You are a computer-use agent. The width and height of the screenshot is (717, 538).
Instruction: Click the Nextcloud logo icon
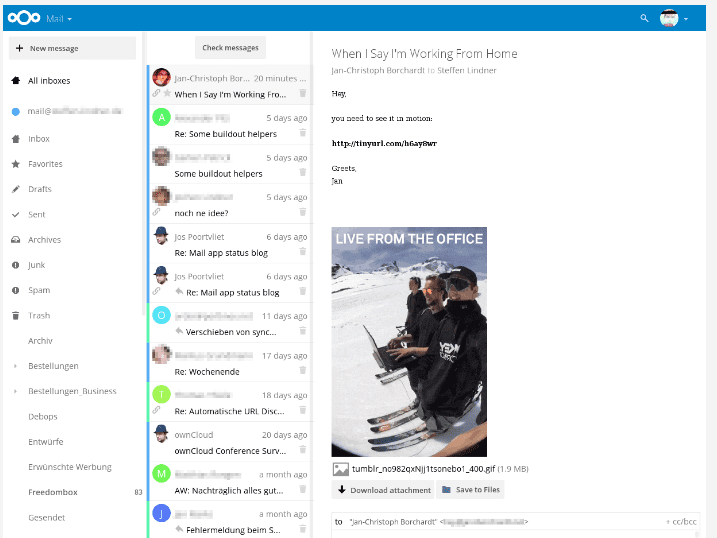click(x=24, y=18)
